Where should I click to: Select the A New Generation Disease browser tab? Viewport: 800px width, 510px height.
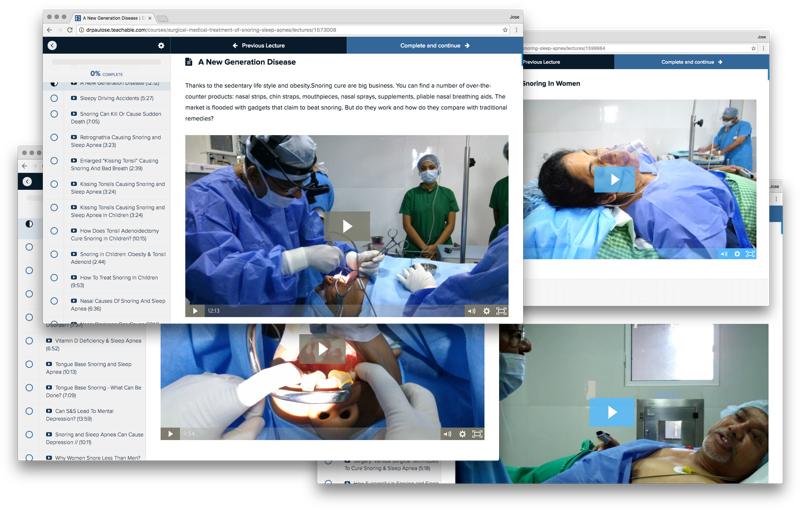point(112,18)
